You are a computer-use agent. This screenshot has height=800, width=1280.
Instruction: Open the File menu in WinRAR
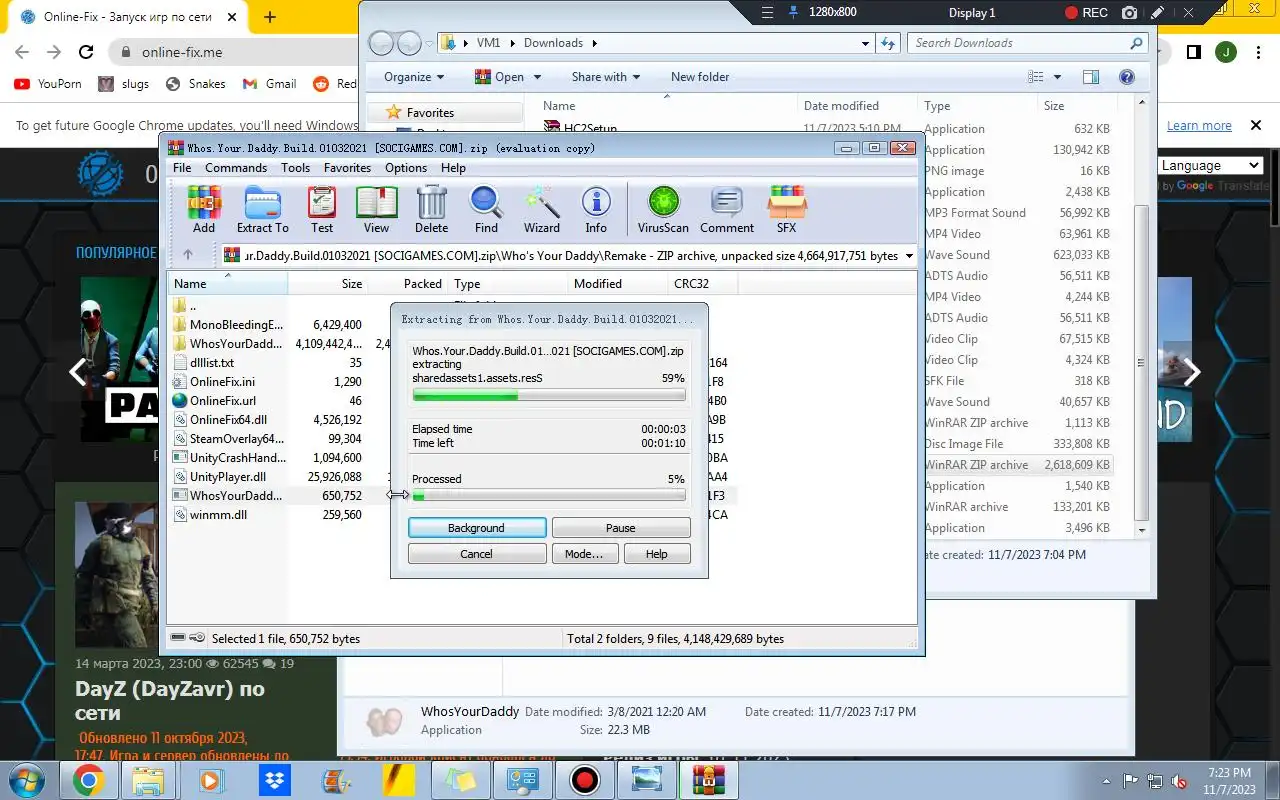(182, 168)
